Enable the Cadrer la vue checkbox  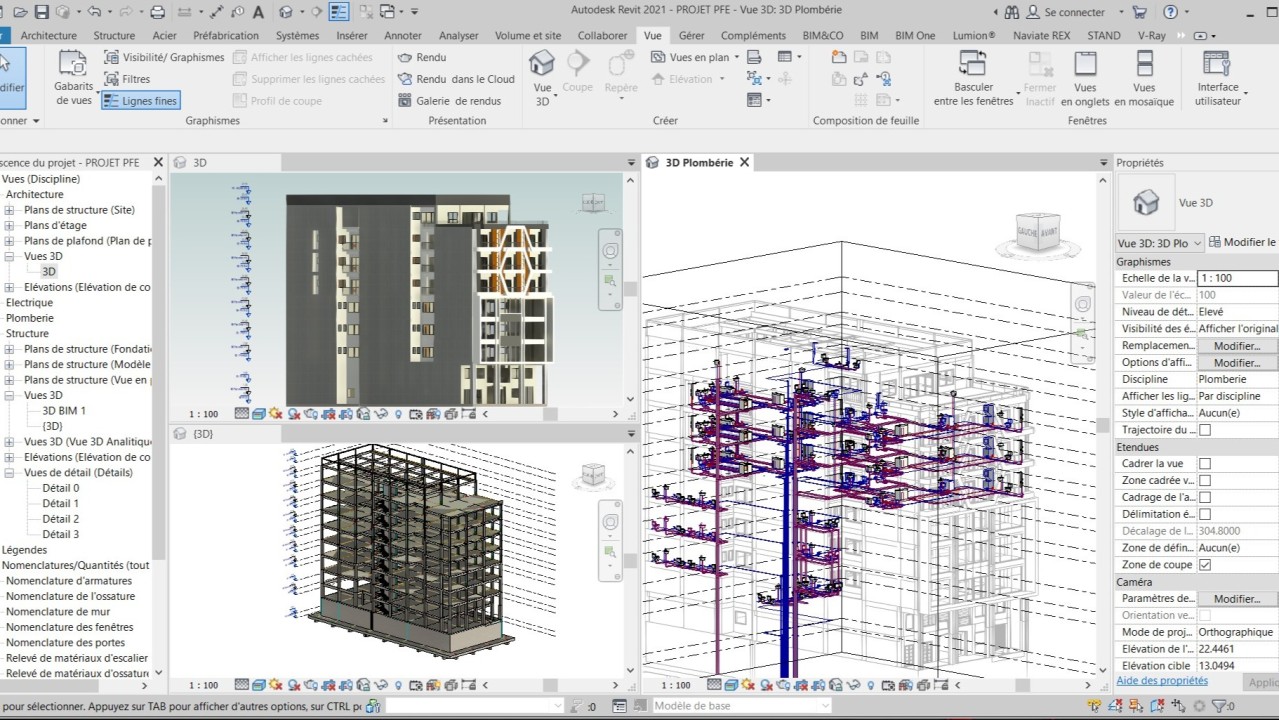tap(1205, 464)
